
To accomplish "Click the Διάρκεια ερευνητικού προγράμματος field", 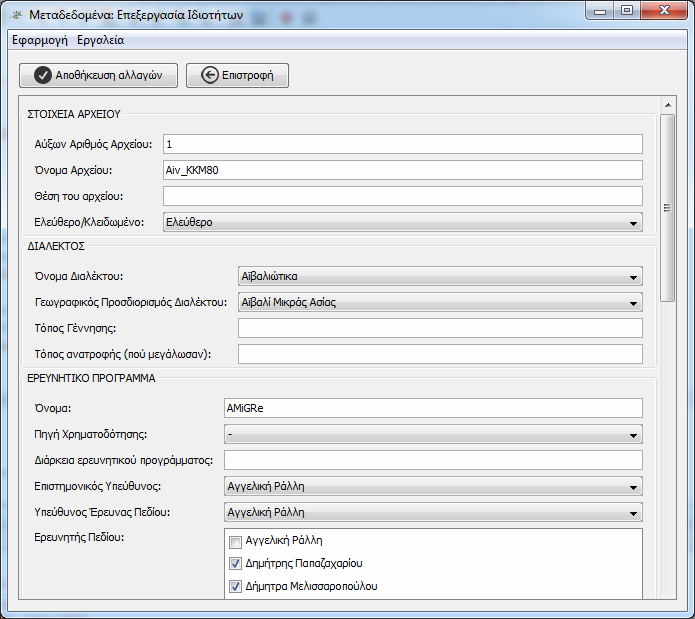I will click(x=433, y=460).
